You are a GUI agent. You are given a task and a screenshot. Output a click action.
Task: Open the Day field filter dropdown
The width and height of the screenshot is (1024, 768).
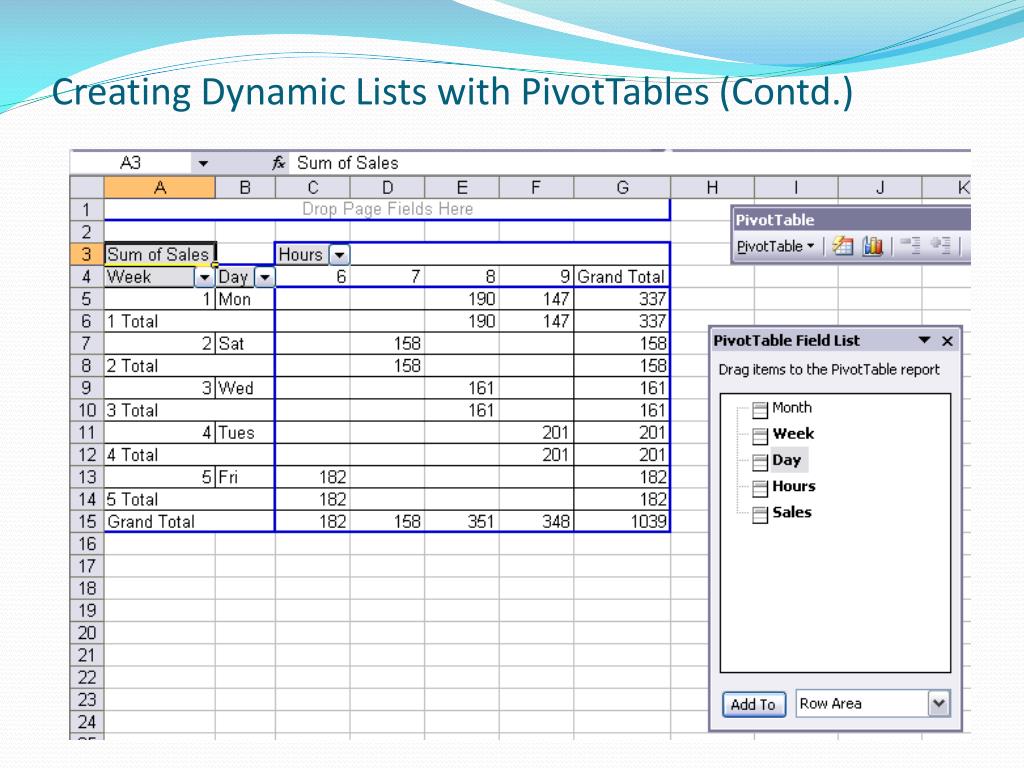pyautogui.click(x=264, y=278)
